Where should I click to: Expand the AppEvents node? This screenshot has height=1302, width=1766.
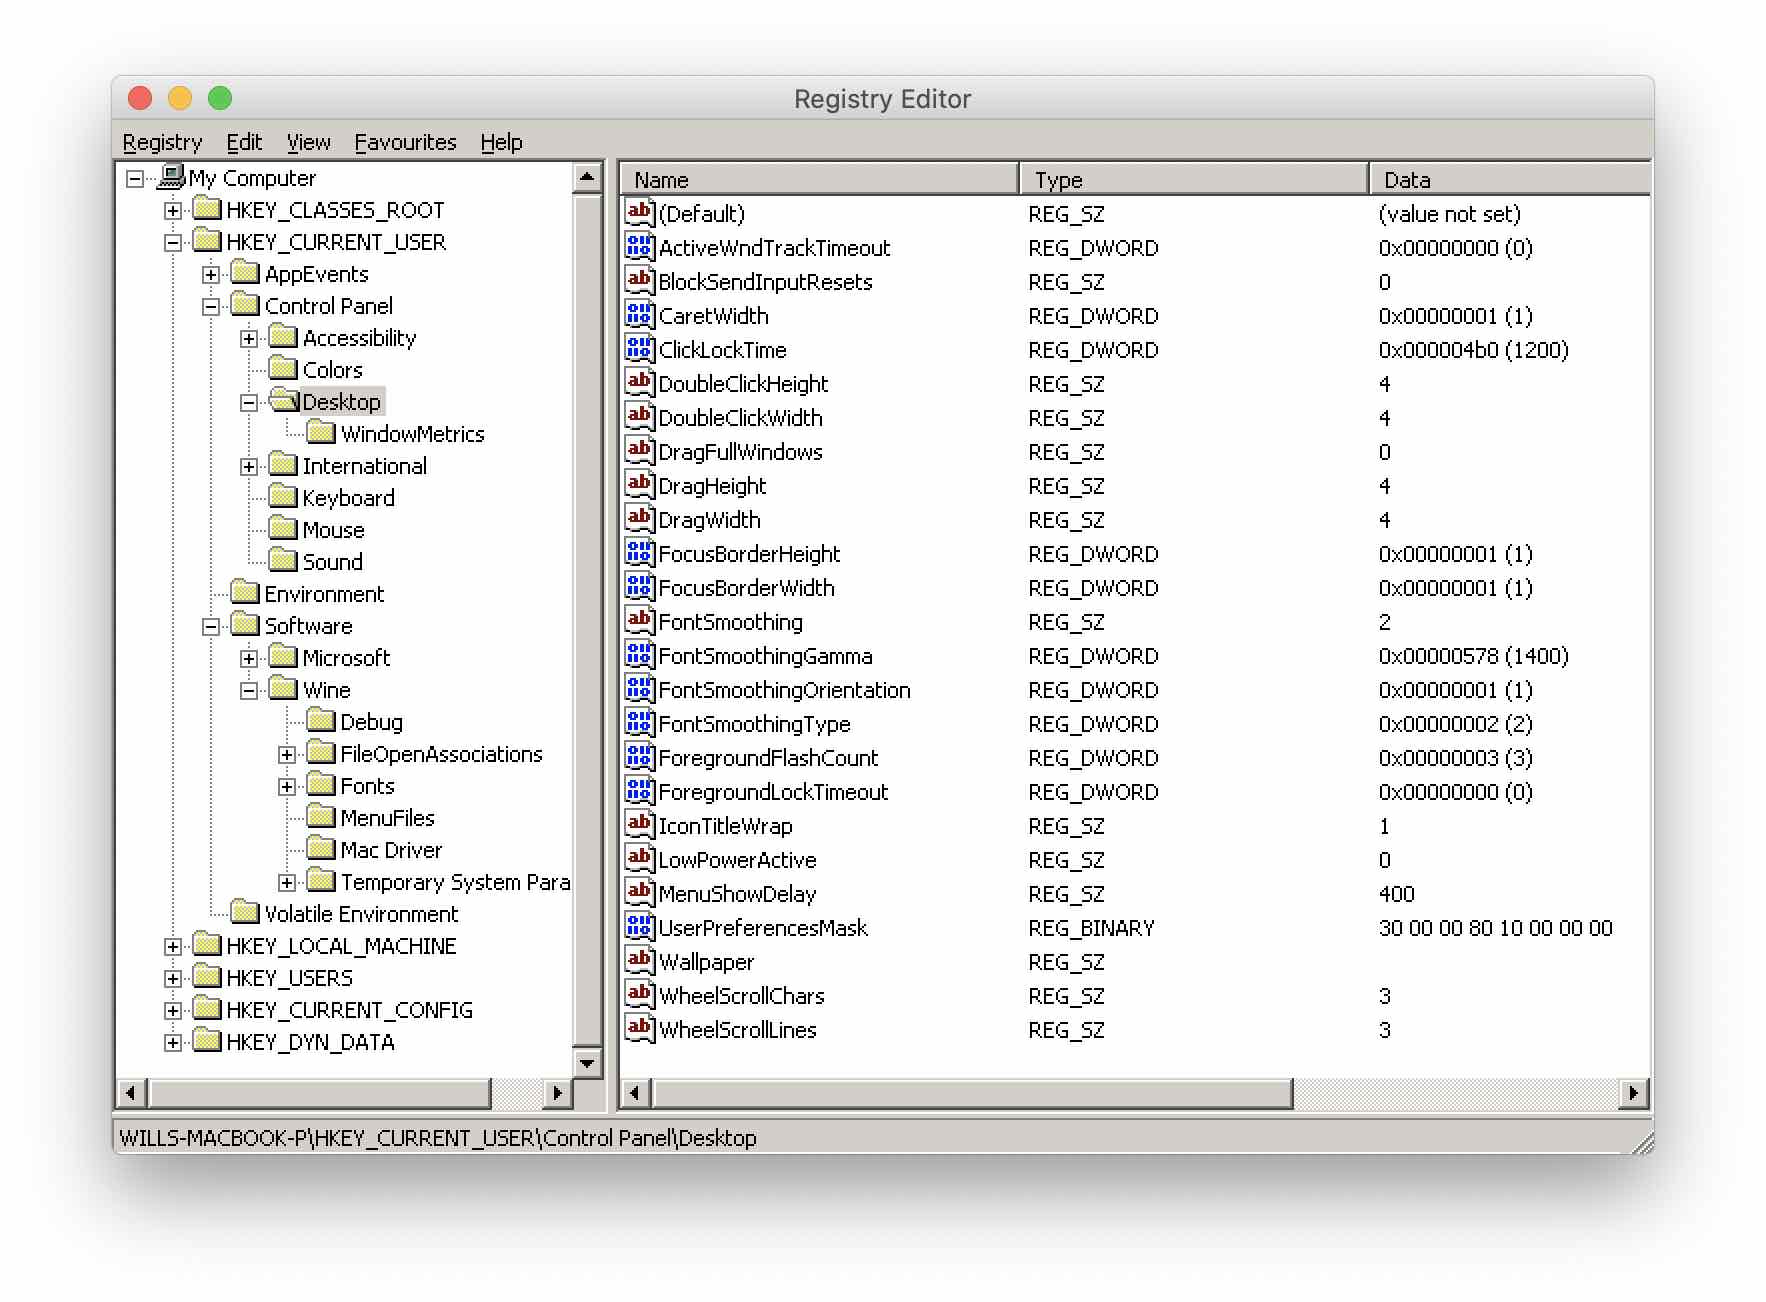pos(211,274)
